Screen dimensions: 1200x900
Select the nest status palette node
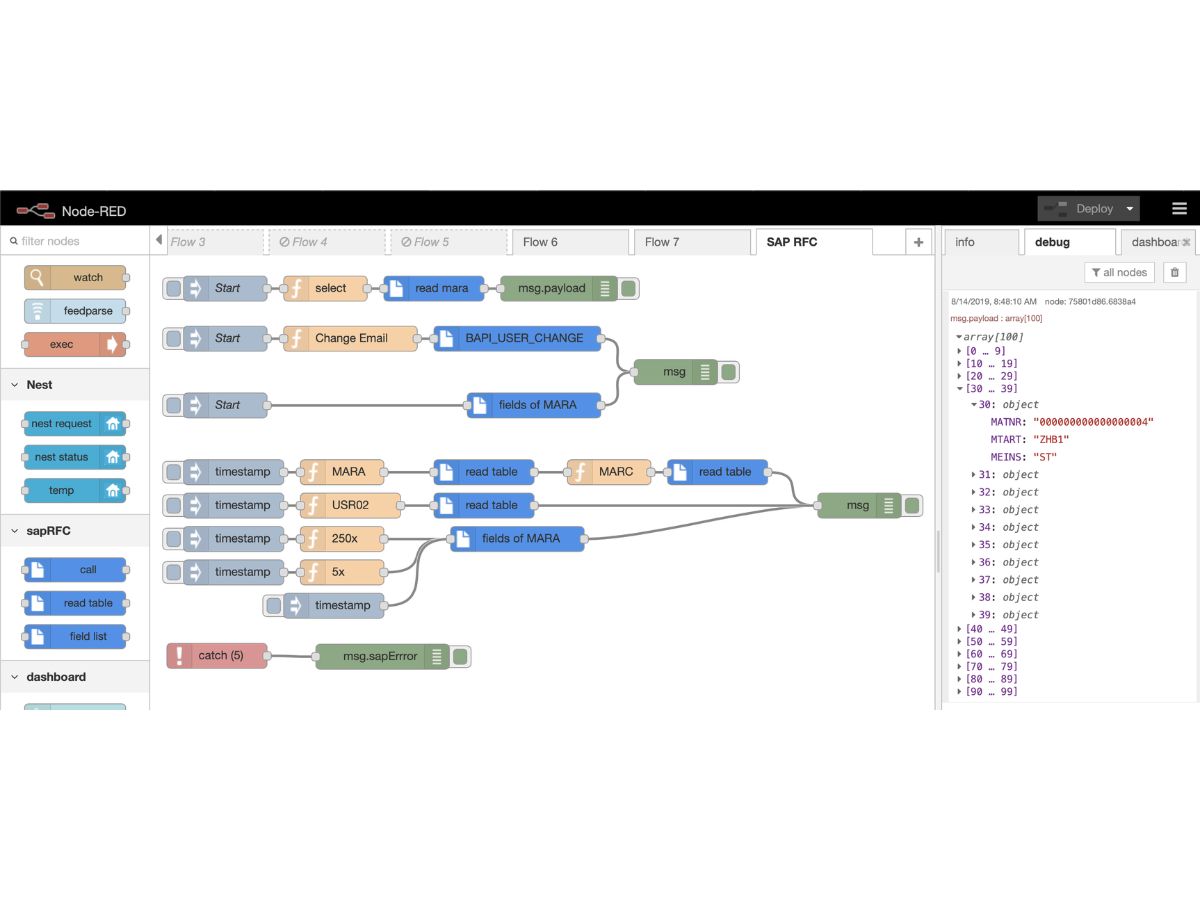point(76,457)
